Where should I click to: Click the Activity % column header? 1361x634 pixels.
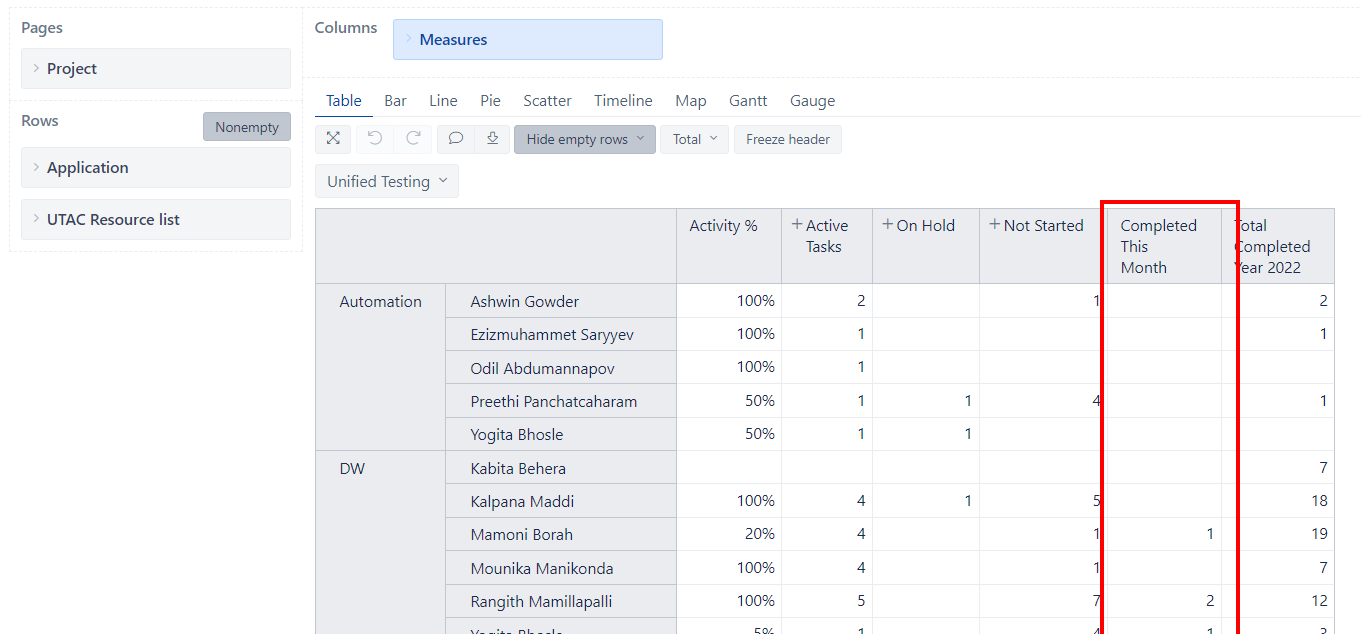pos(729,246)
